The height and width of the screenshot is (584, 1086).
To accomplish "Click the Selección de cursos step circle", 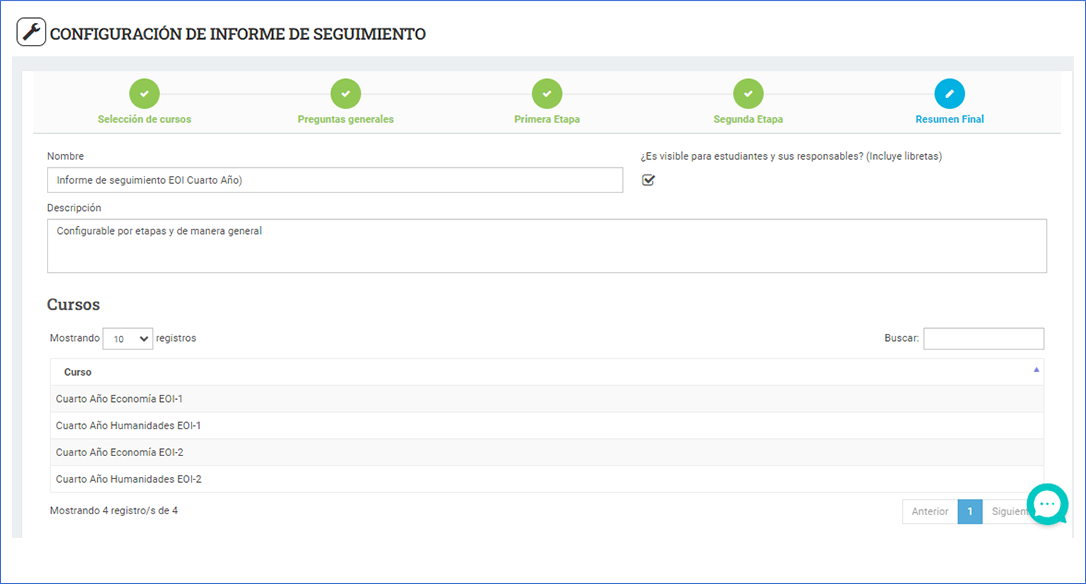I will 144,94.
